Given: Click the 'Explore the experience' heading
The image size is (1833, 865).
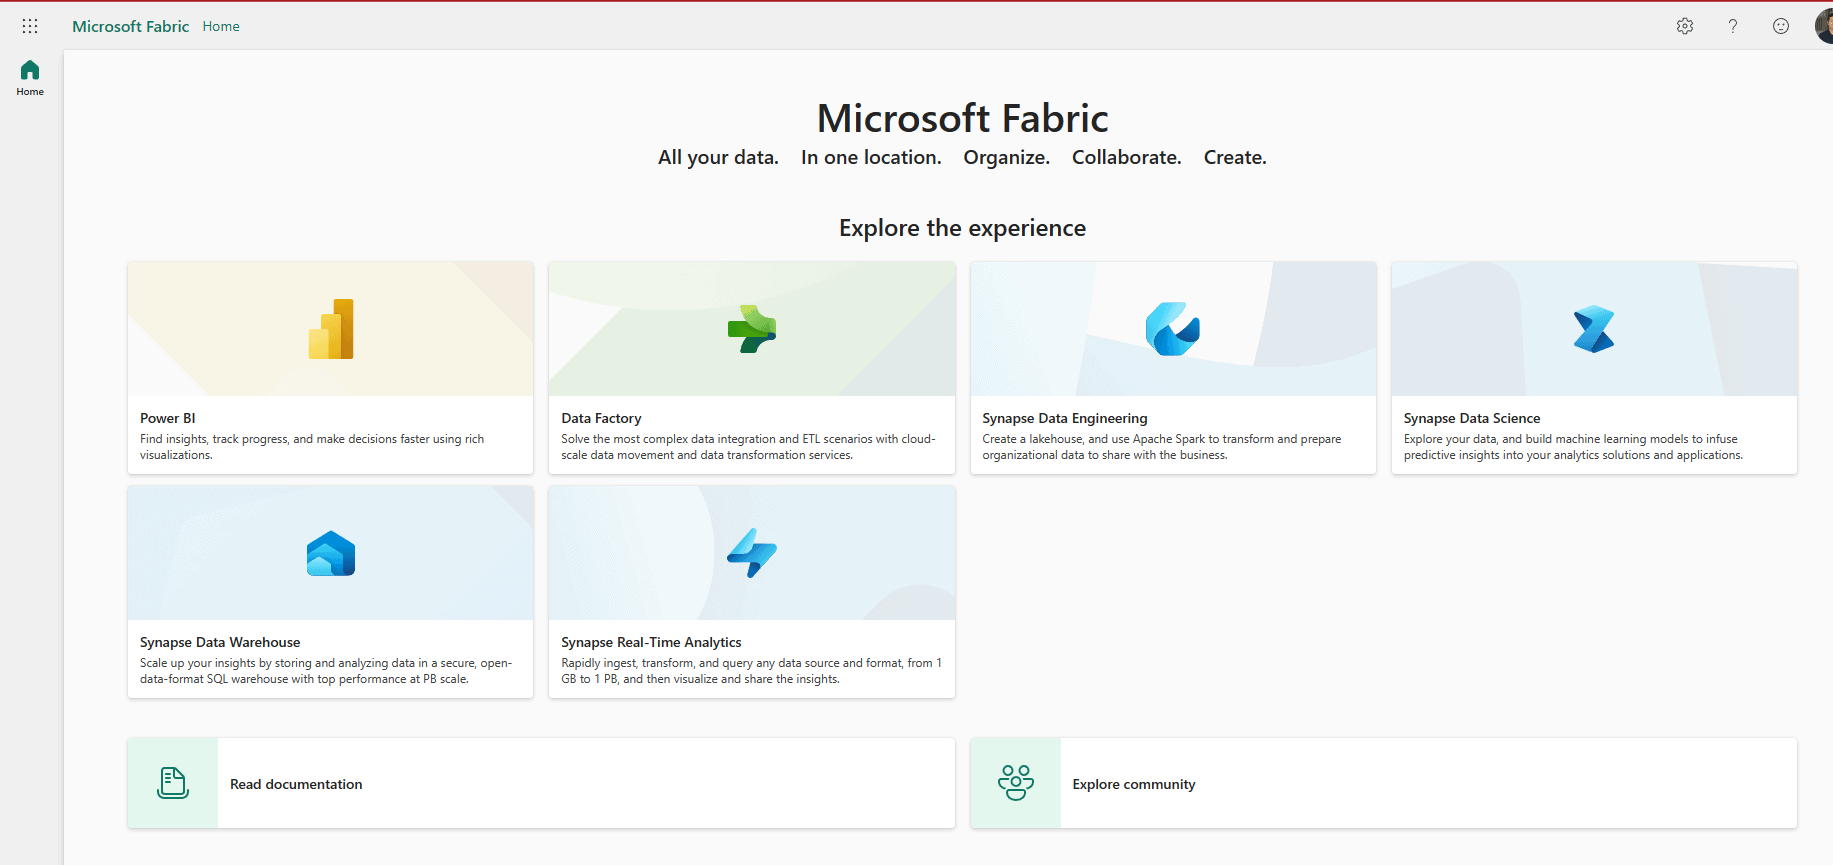Looking at the screenshot, I should (962, 228).
